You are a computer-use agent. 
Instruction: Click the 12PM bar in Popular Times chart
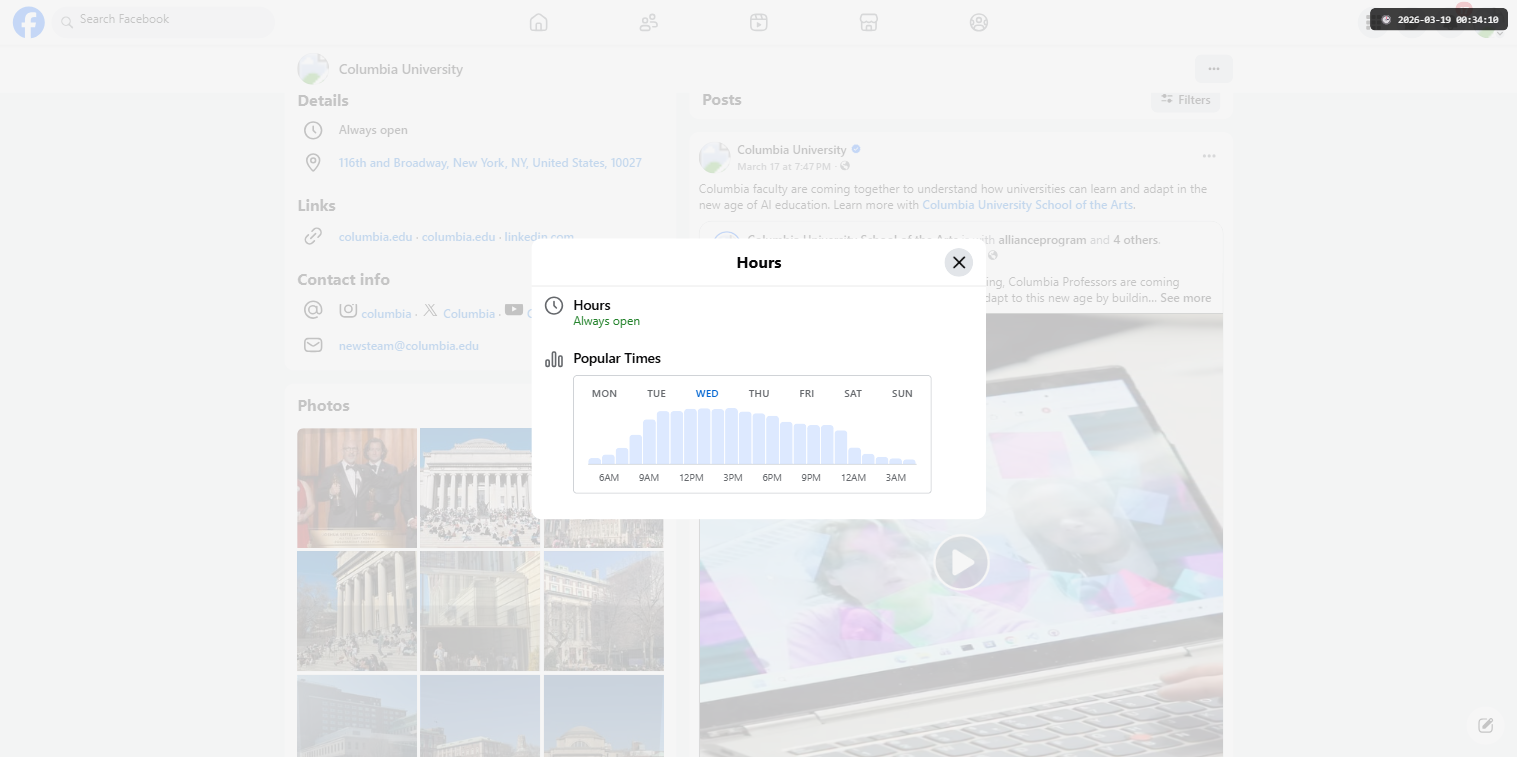(690, 437)
